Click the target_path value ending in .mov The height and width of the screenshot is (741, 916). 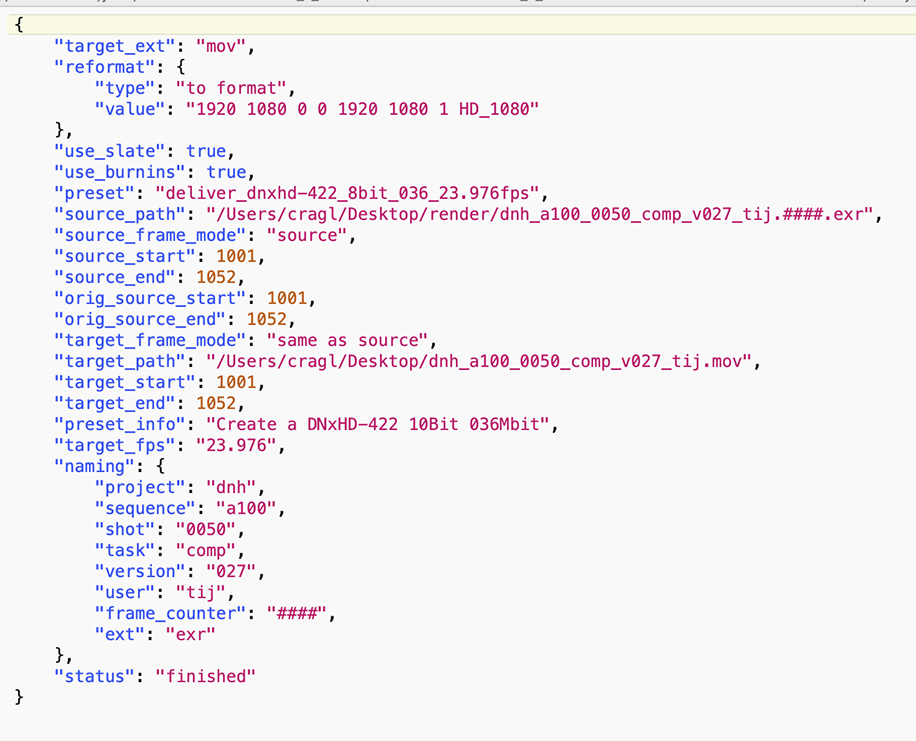coord(478,361)
